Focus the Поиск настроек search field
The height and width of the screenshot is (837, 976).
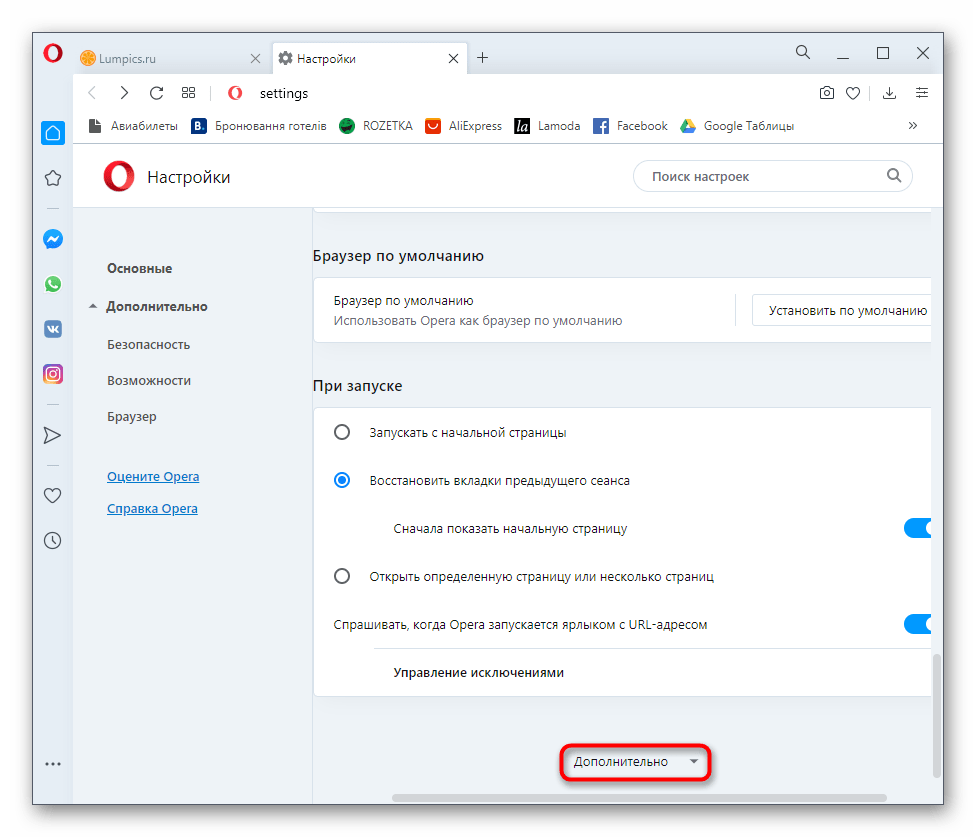click(x=772, y=176)
